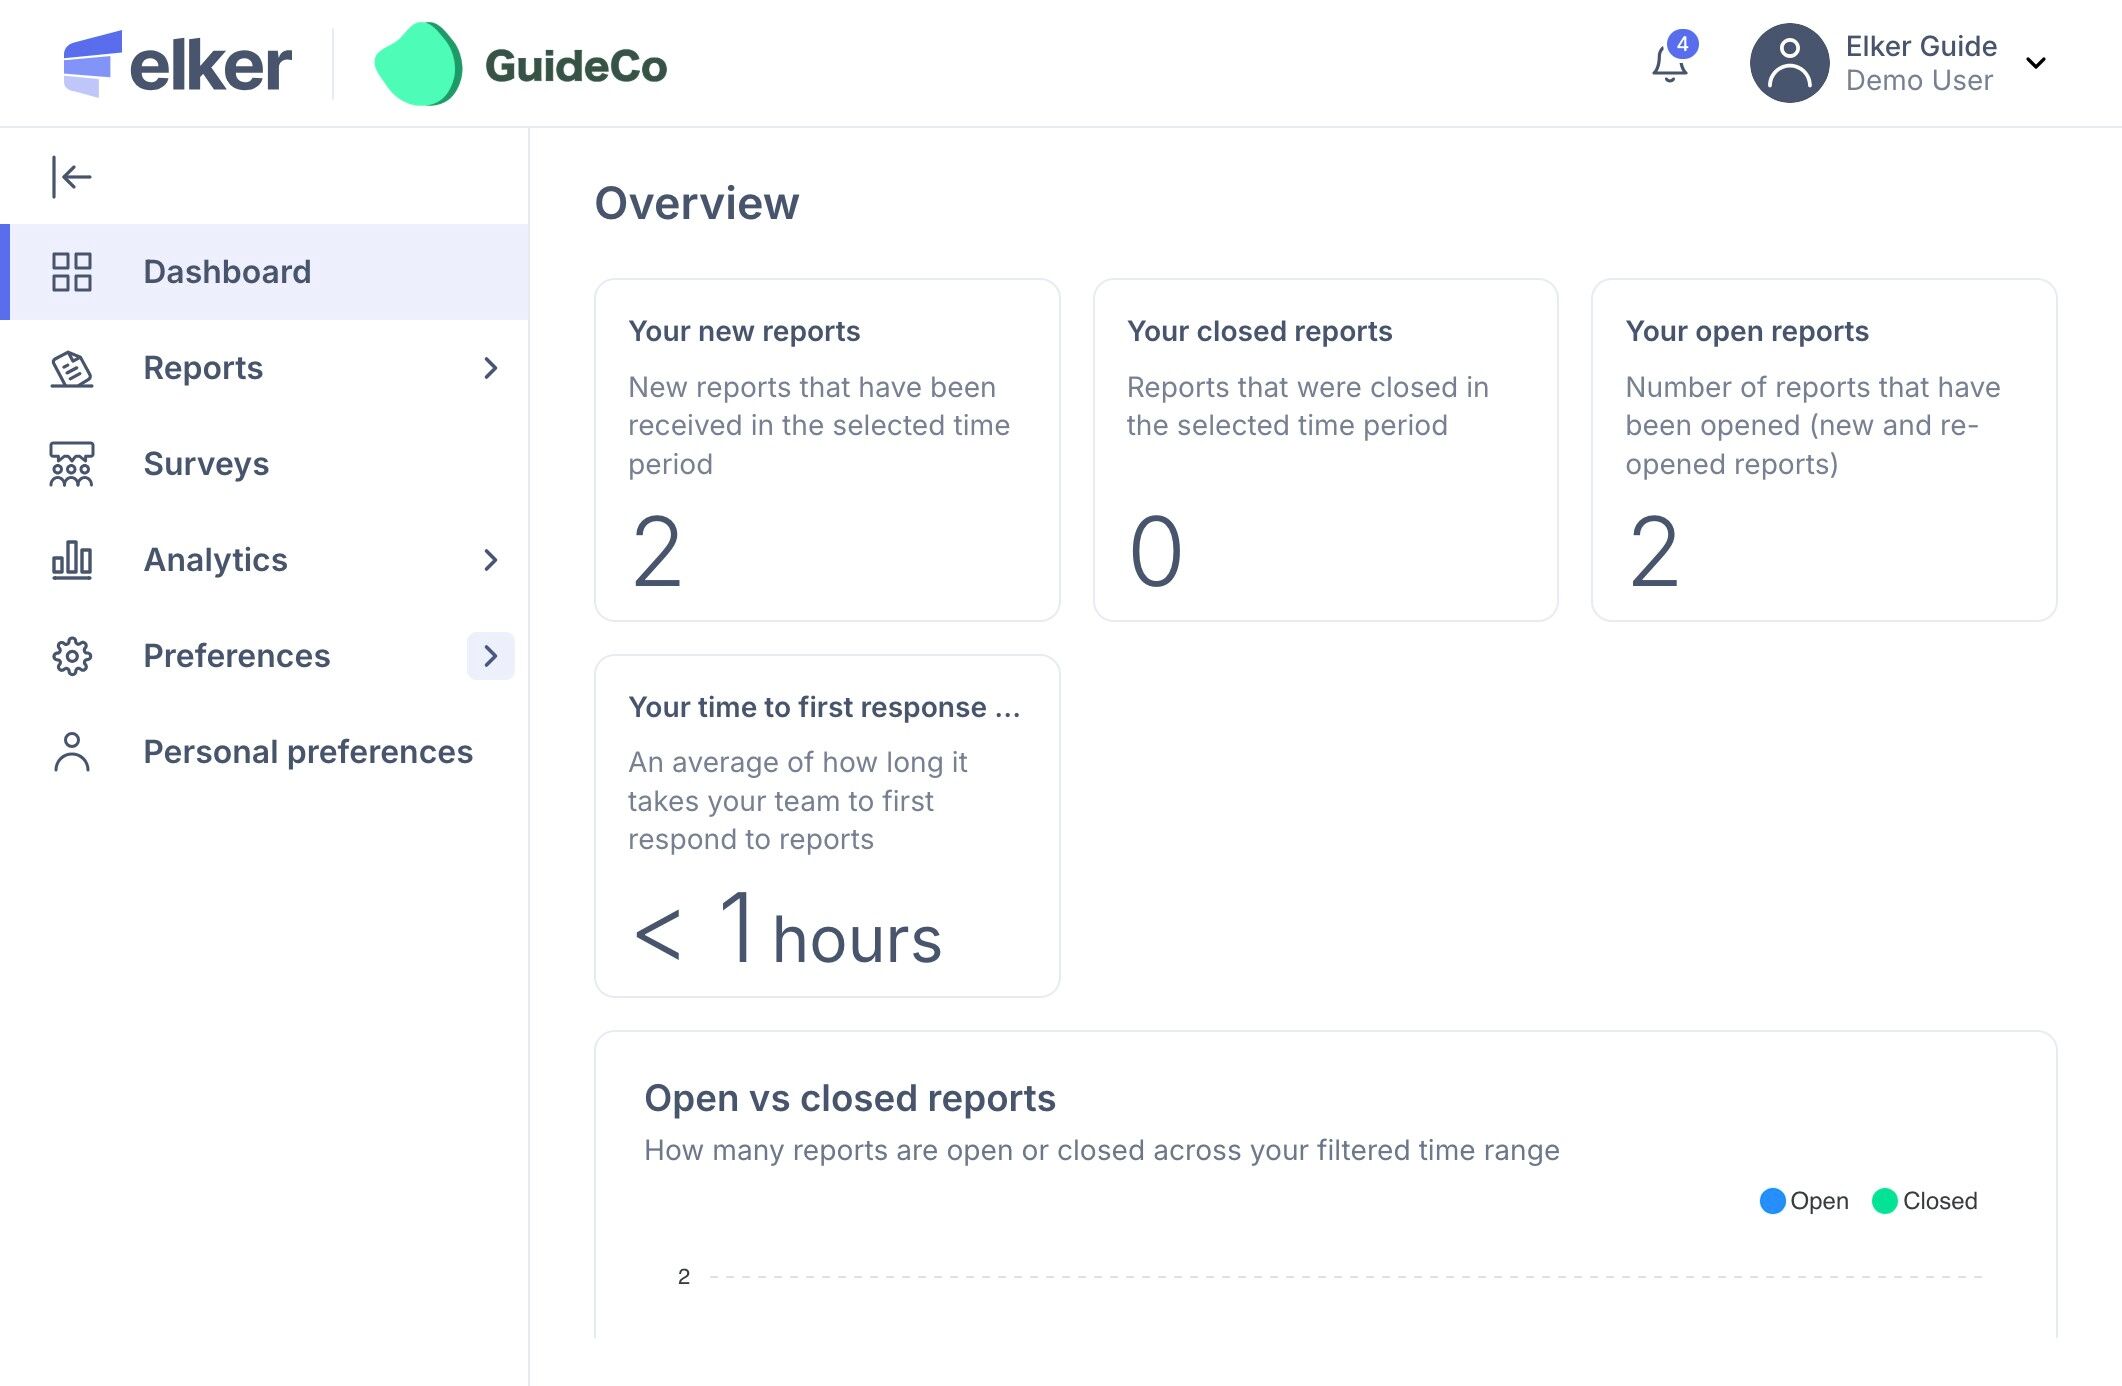2122x1386 pixels.
Task: Click the GuideCo company logo
Action: (x=520, y=65)
